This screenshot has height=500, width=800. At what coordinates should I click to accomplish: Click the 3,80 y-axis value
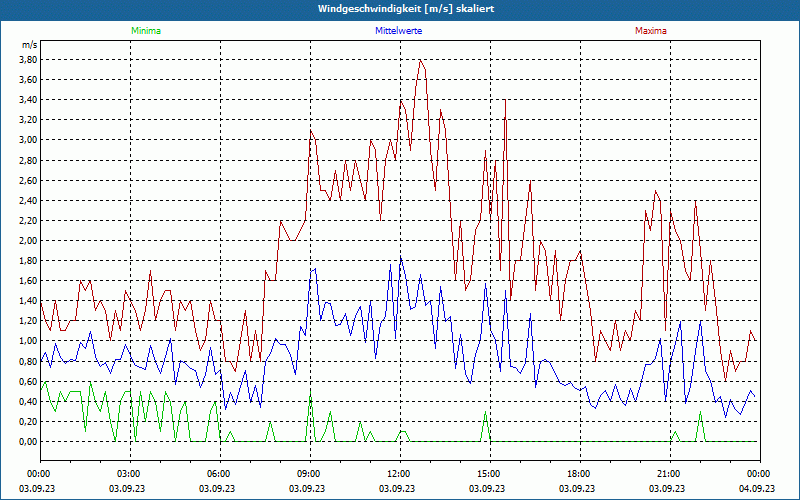[x=28, y=60]
